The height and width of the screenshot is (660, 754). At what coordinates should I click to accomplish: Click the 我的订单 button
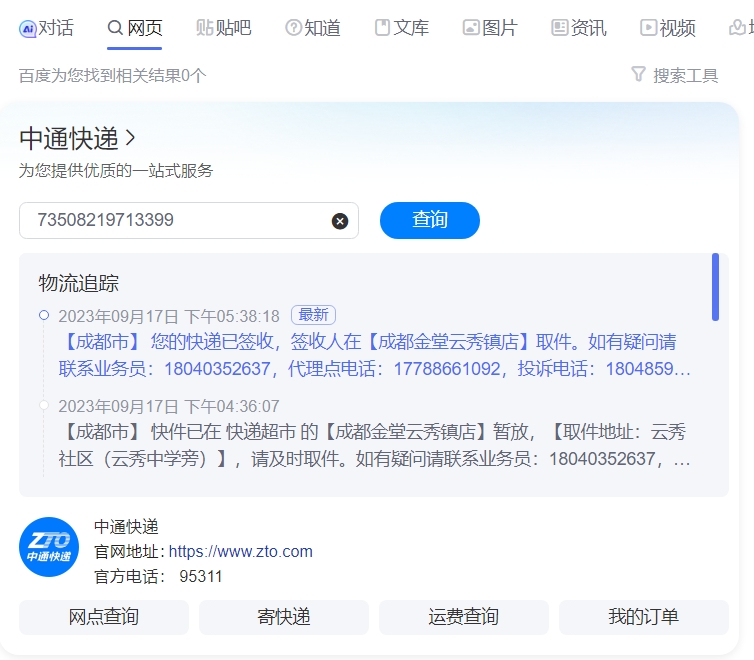coord(644,617)
